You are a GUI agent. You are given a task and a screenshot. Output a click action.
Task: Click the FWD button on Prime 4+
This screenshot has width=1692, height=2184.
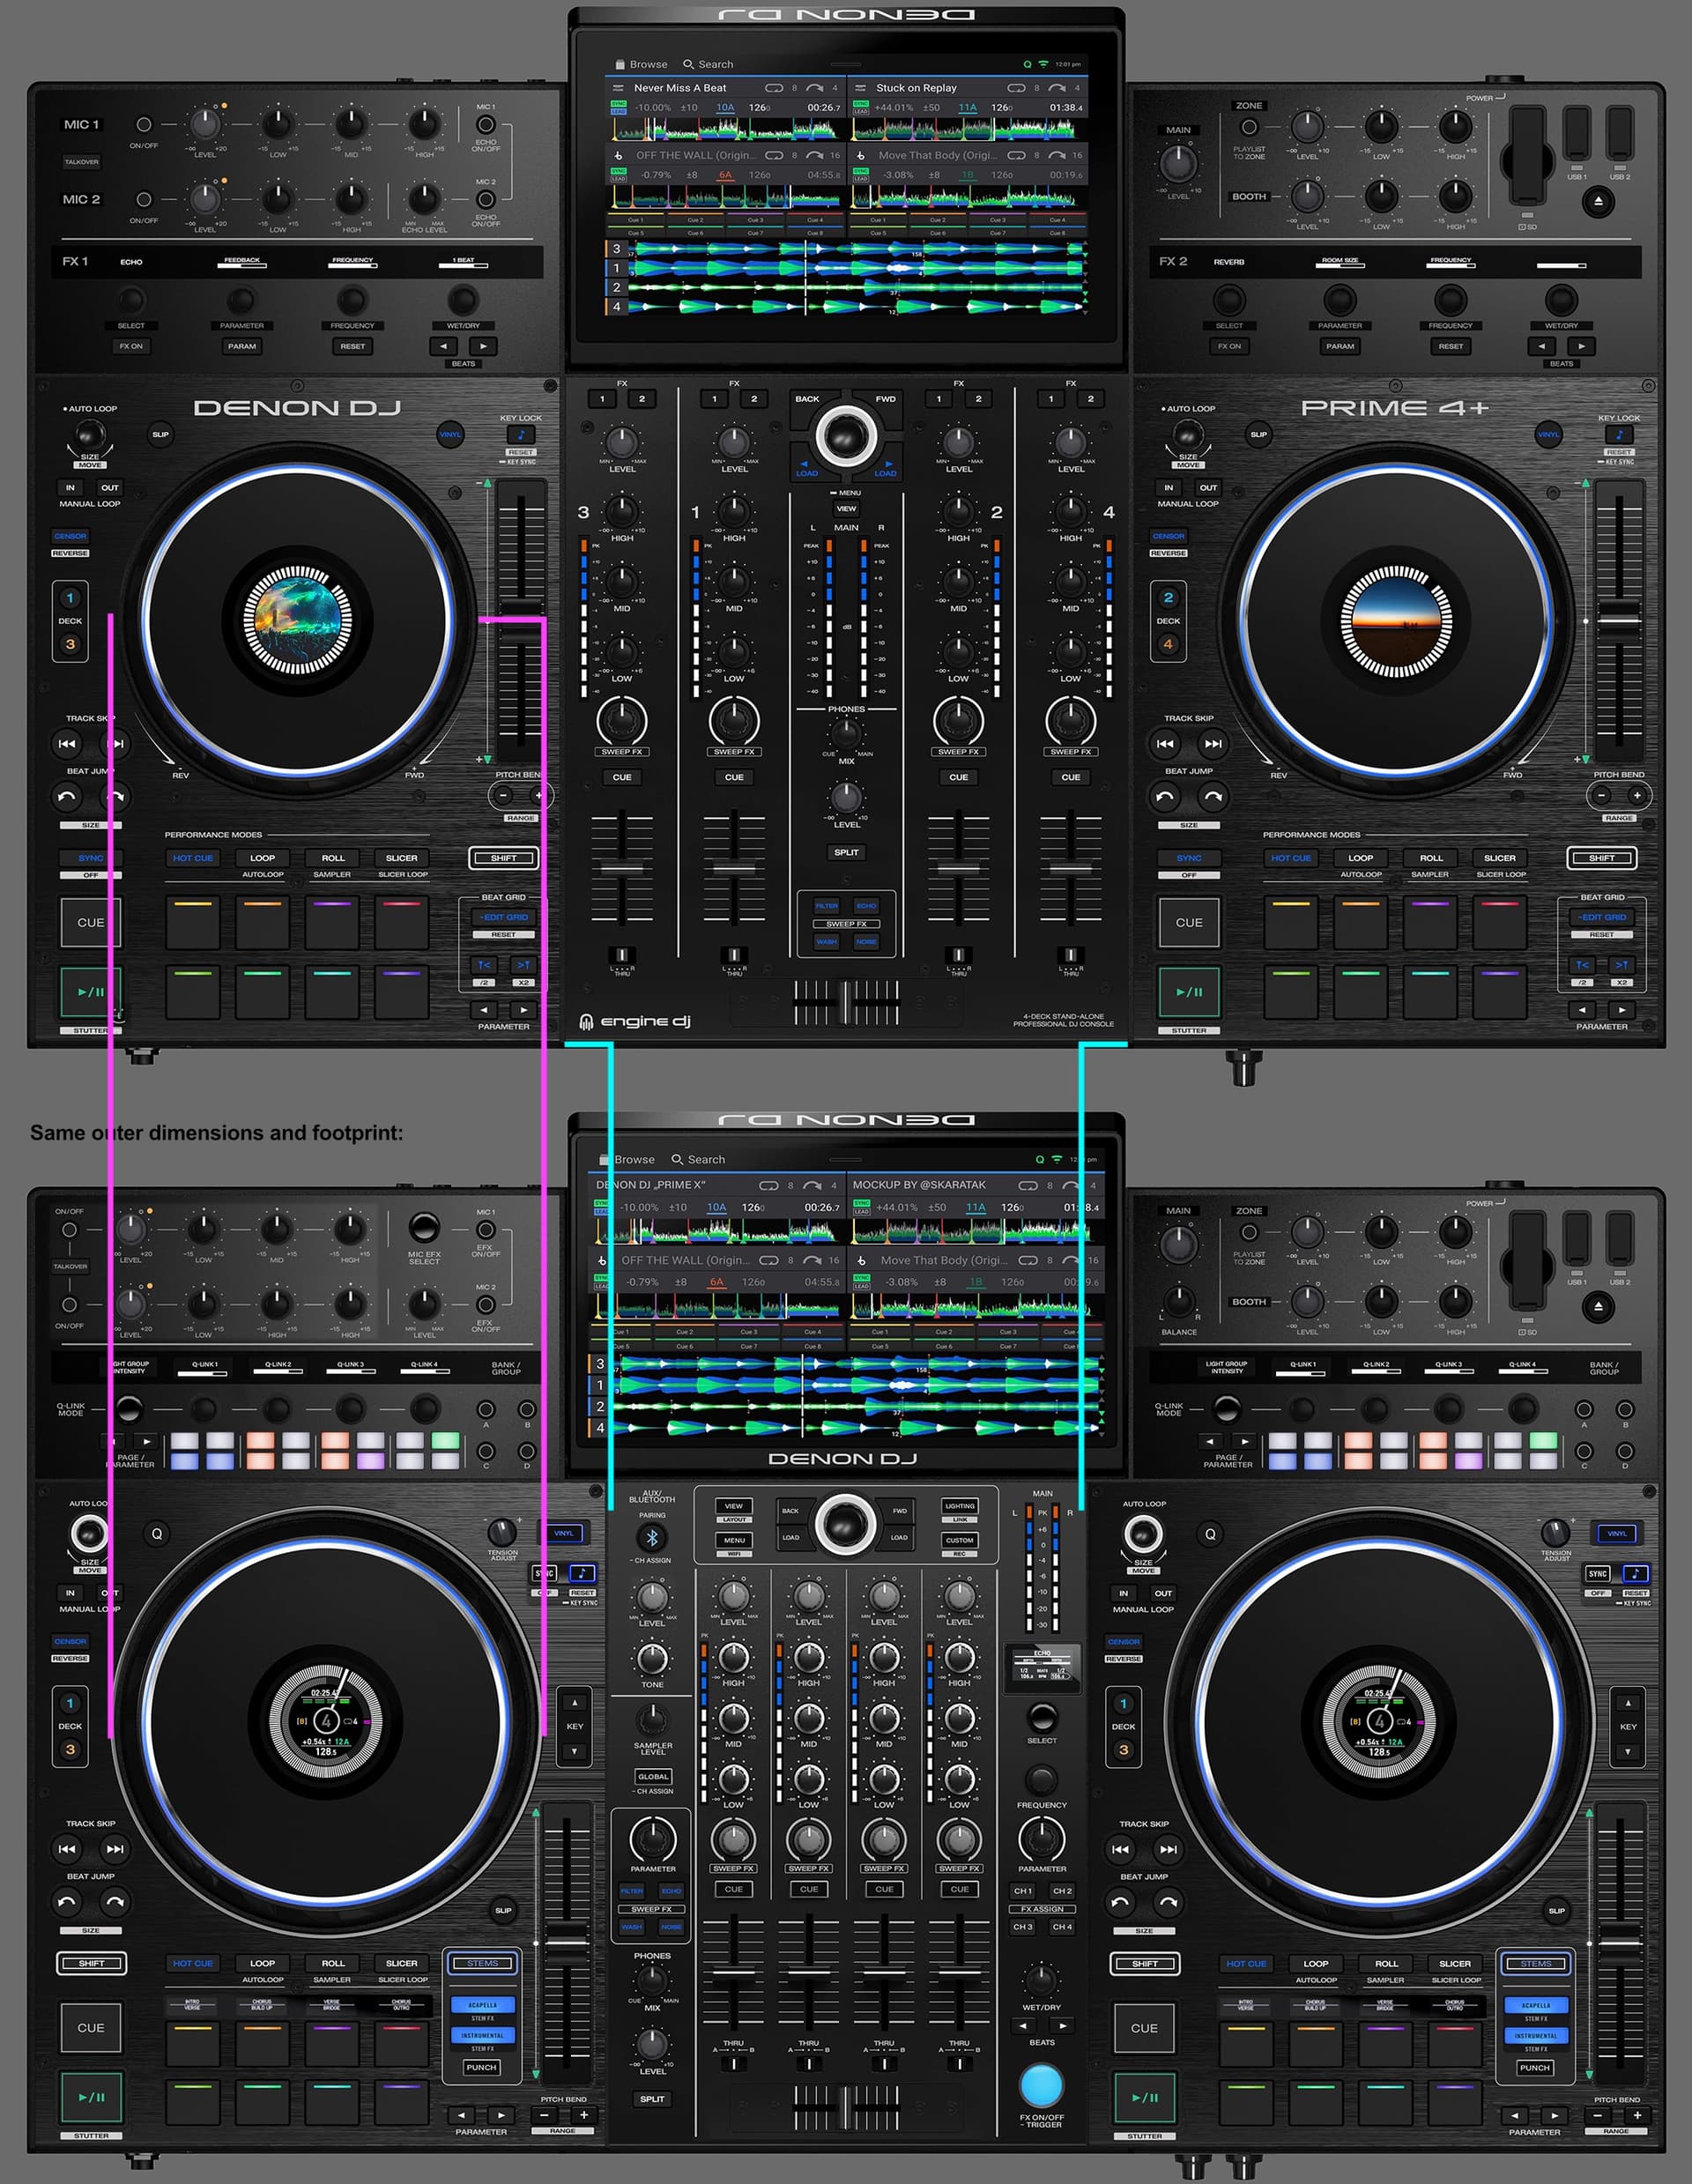[x=886, y=399]
